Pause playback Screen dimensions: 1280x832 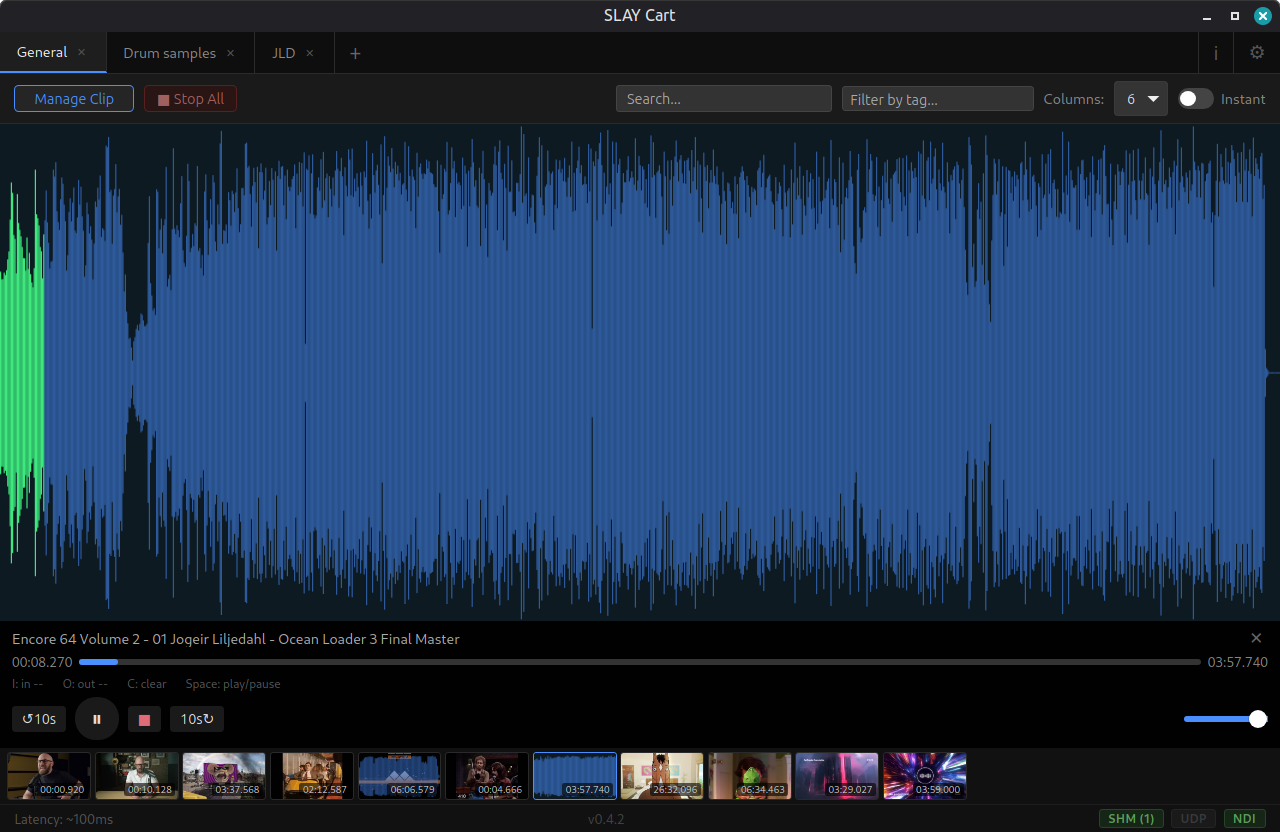click(97, 719)
